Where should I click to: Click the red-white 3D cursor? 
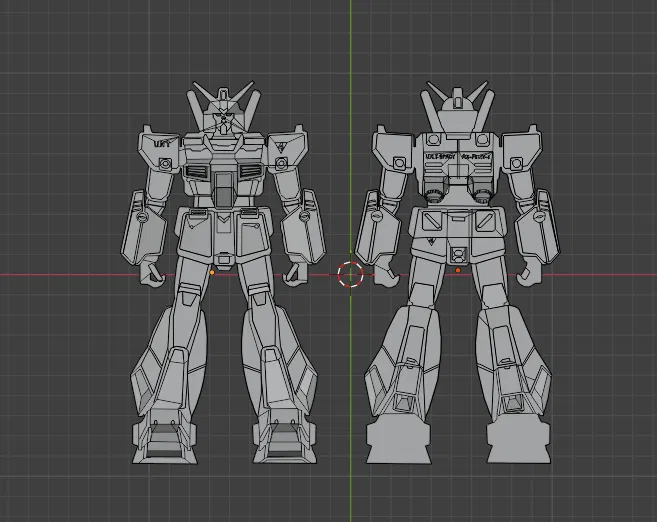point(351,275)
